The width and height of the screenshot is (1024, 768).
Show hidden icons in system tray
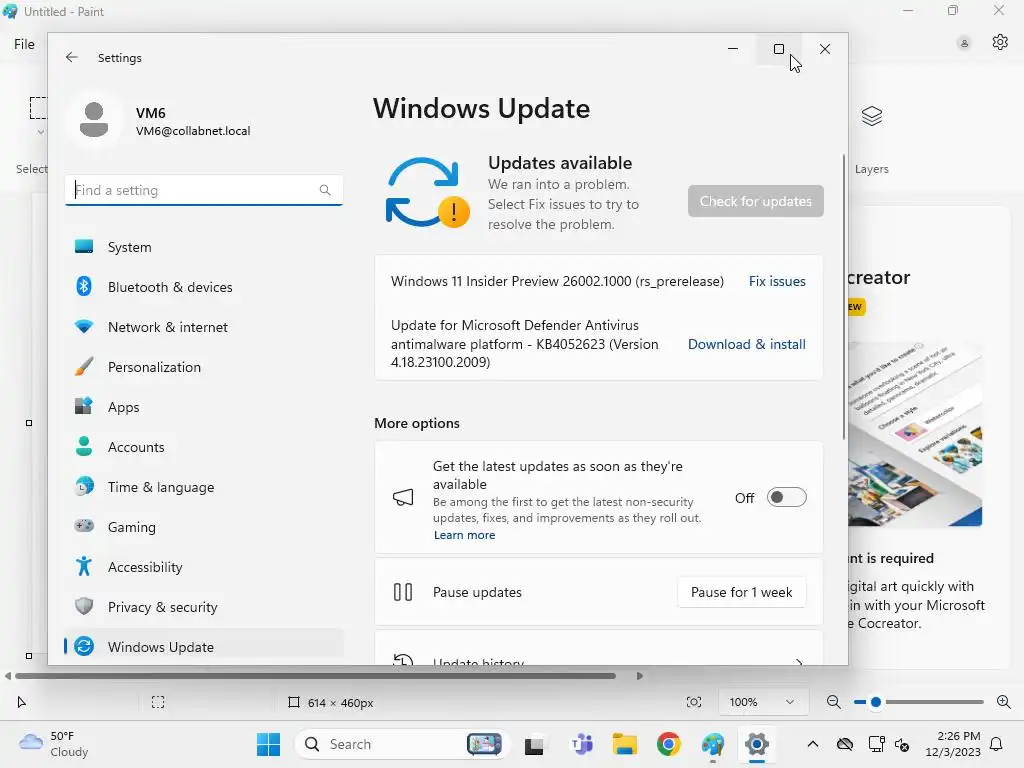point(812,744)
